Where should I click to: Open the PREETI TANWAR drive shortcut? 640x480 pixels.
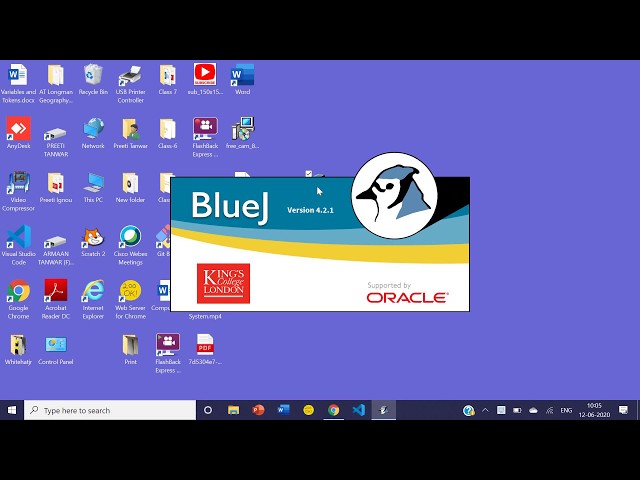[56, 142]
